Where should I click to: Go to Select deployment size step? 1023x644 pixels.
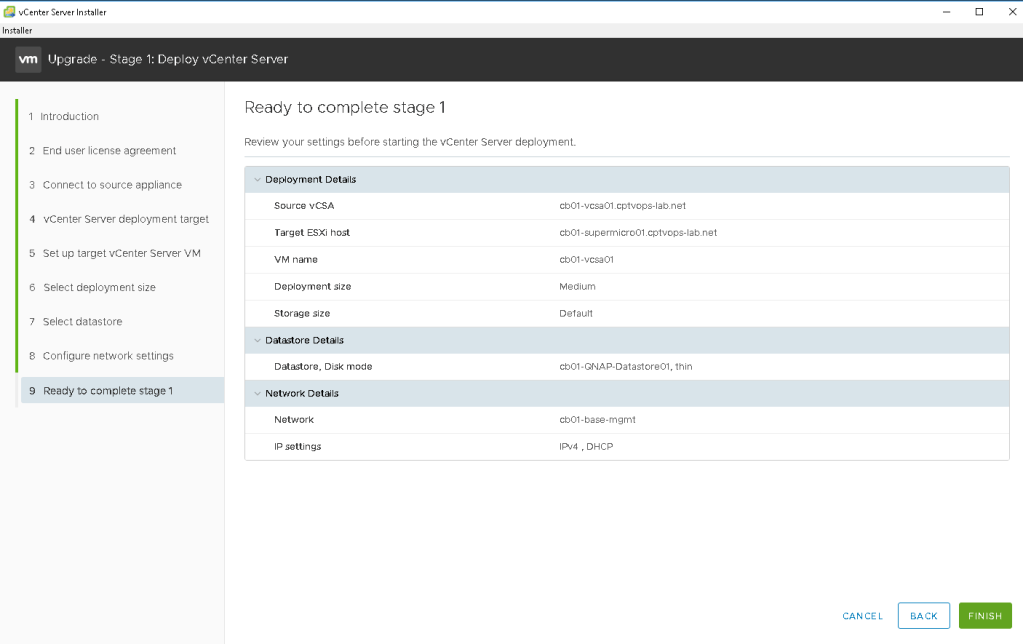[x=99, y=288]
